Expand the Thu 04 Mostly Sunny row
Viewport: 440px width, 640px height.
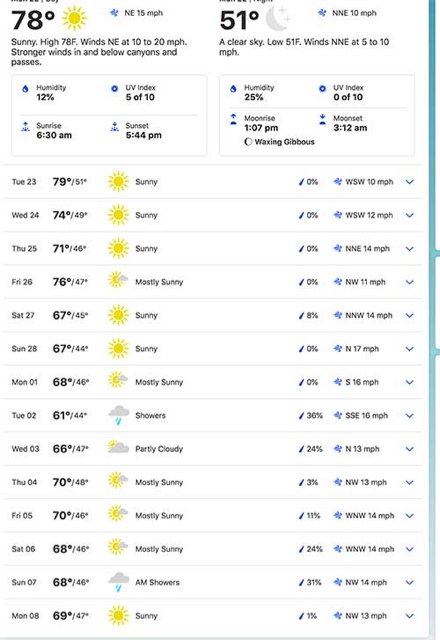coord(410,482)
